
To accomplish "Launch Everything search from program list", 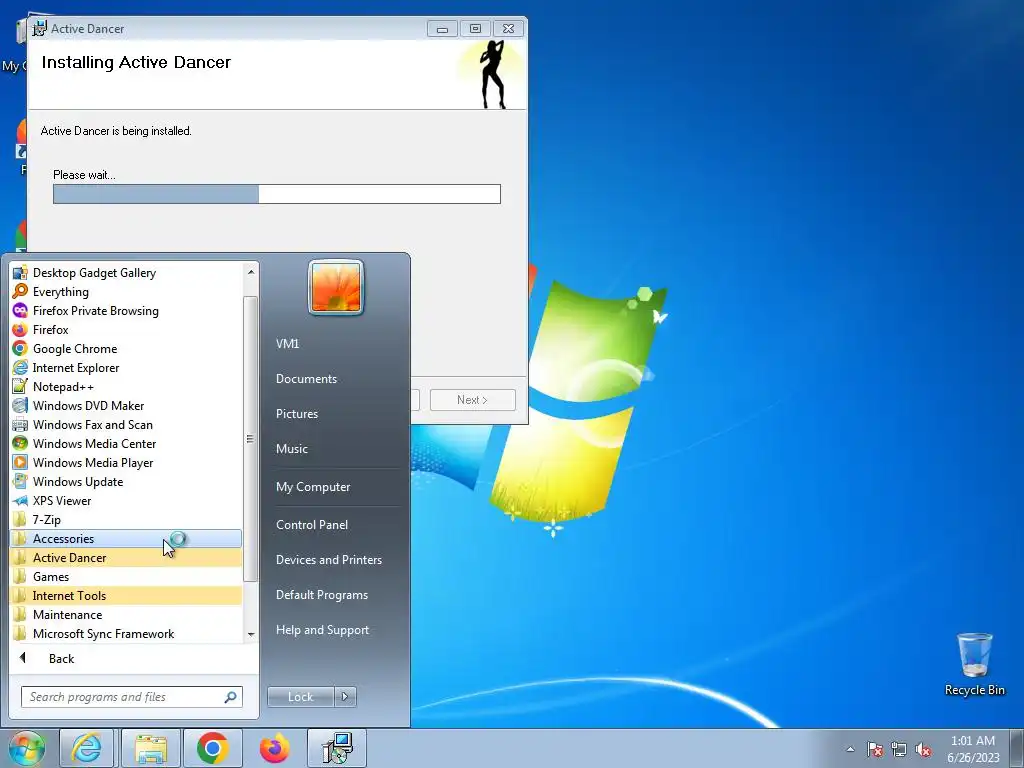I will 126,292.
